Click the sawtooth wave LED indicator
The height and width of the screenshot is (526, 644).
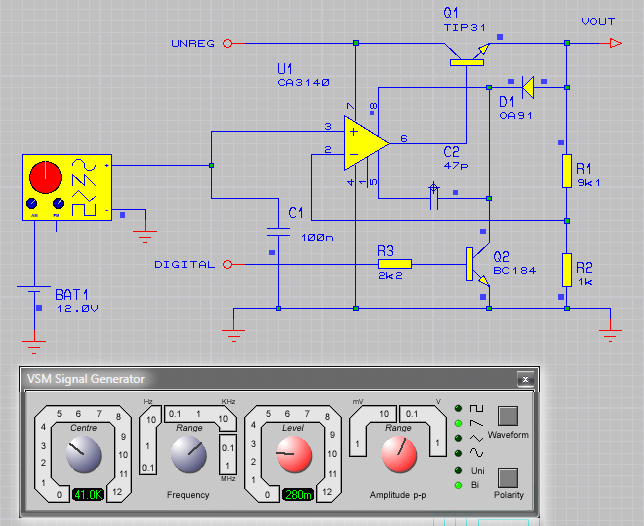(458, 423)
